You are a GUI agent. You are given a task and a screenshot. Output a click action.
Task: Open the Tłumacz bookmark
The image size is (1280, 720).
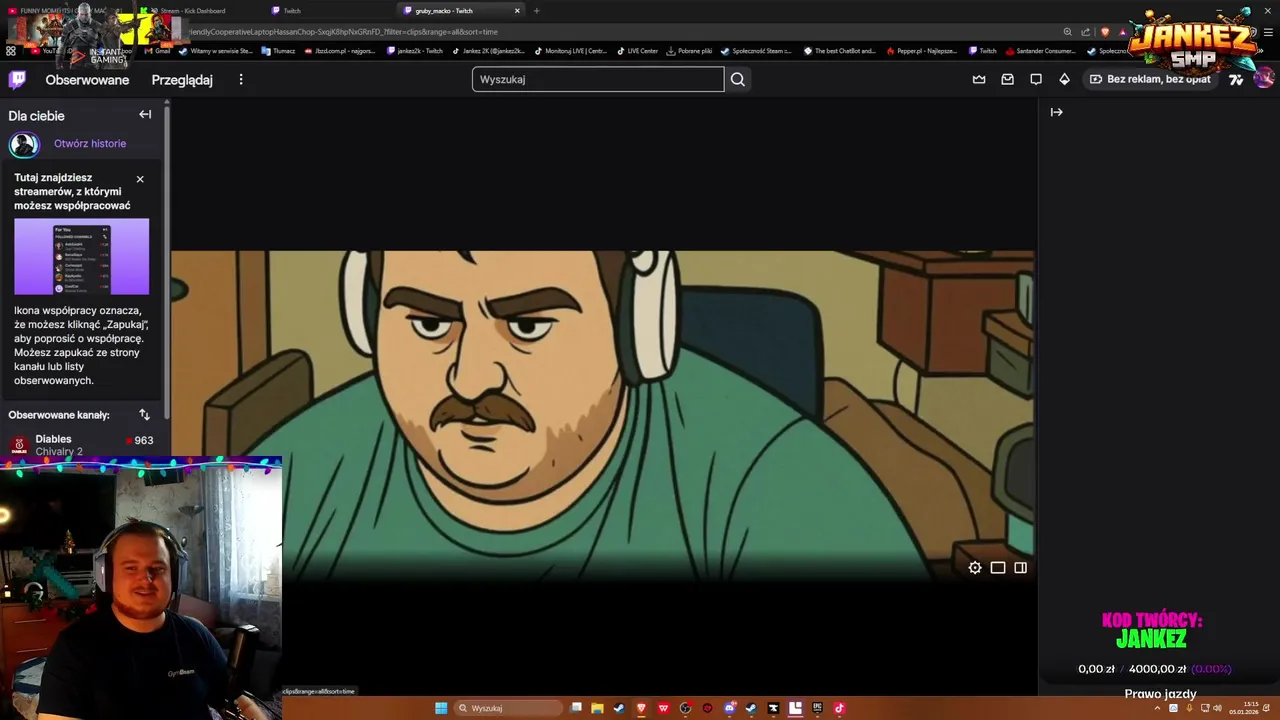pyautogui.click(x=278, y=51)
